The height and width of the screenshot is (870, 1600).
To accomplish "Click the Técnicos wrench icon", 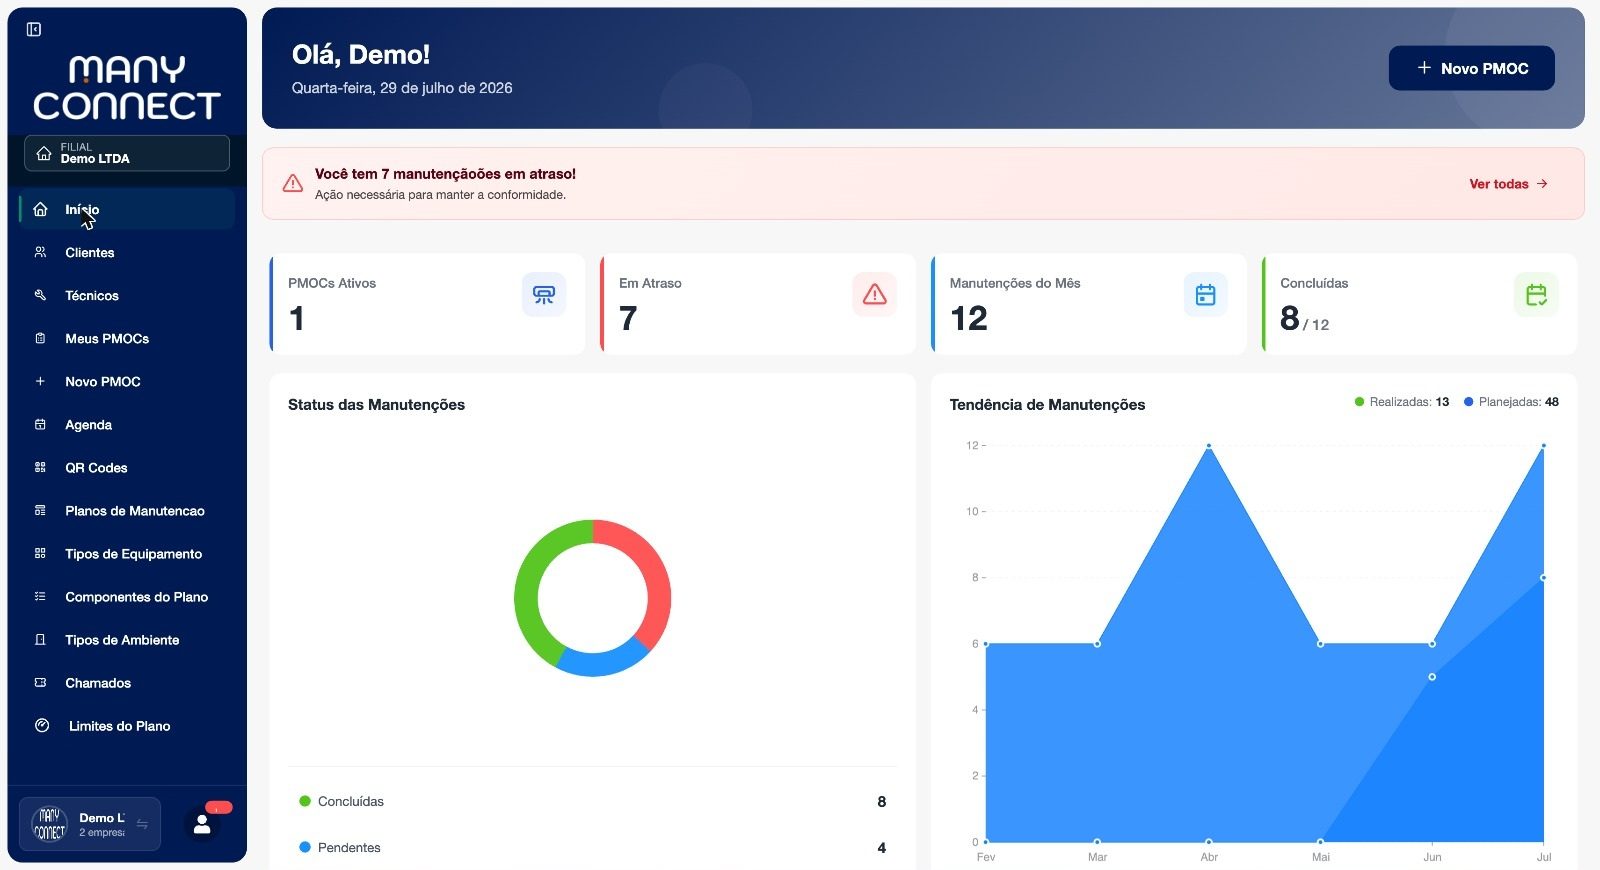I will click(x=40, y=295).
